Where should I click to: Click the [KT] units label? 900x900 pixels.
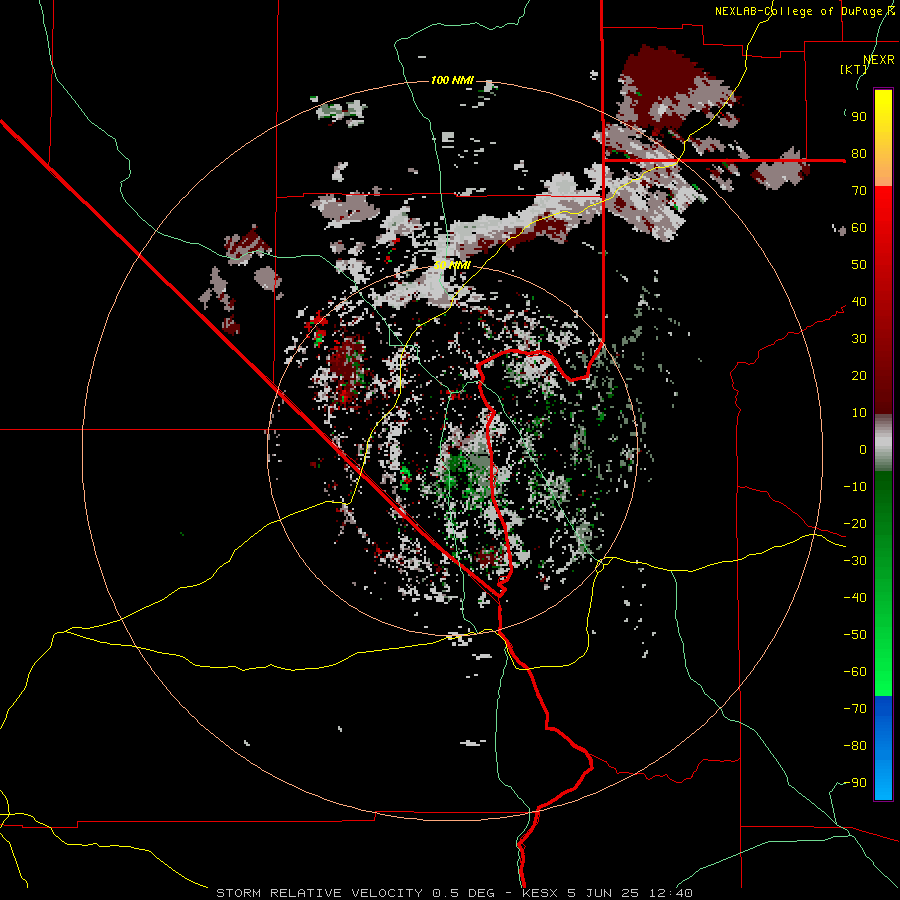(x=854, y=69)
